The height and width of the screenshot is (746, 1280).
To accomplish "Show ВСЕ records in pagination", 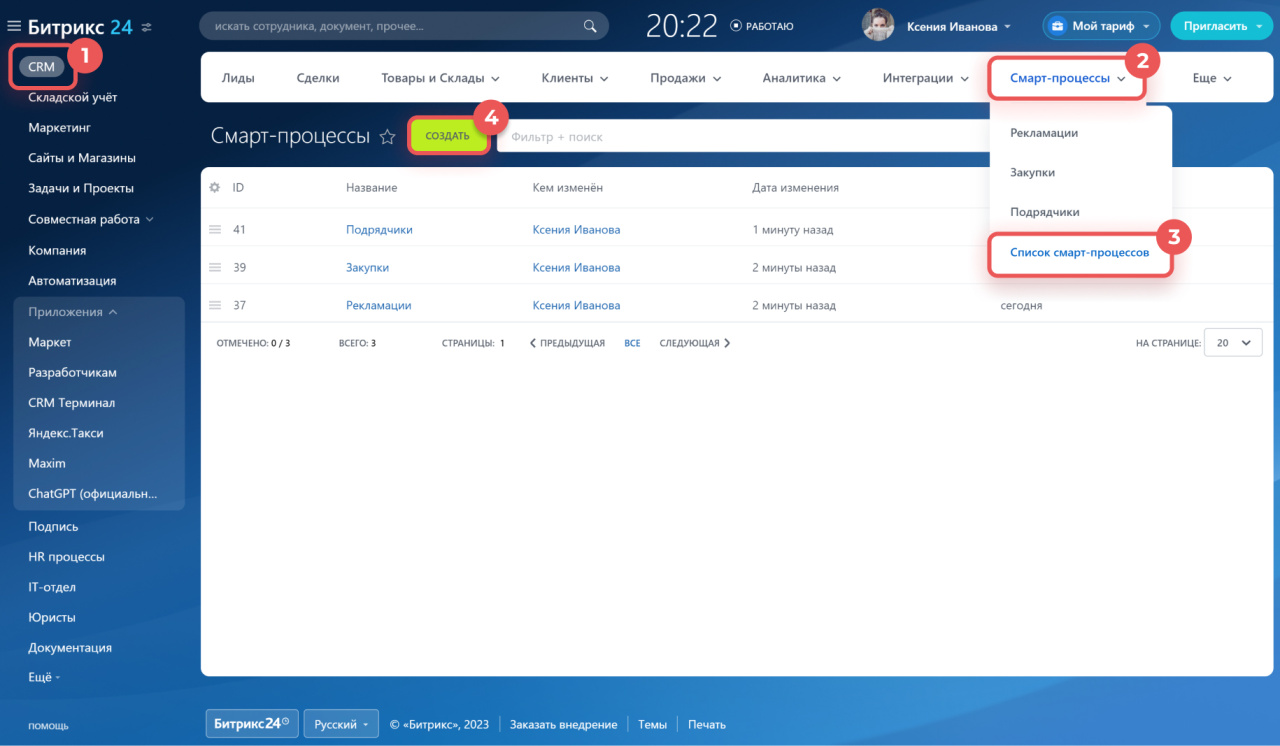I will [632, 343].
